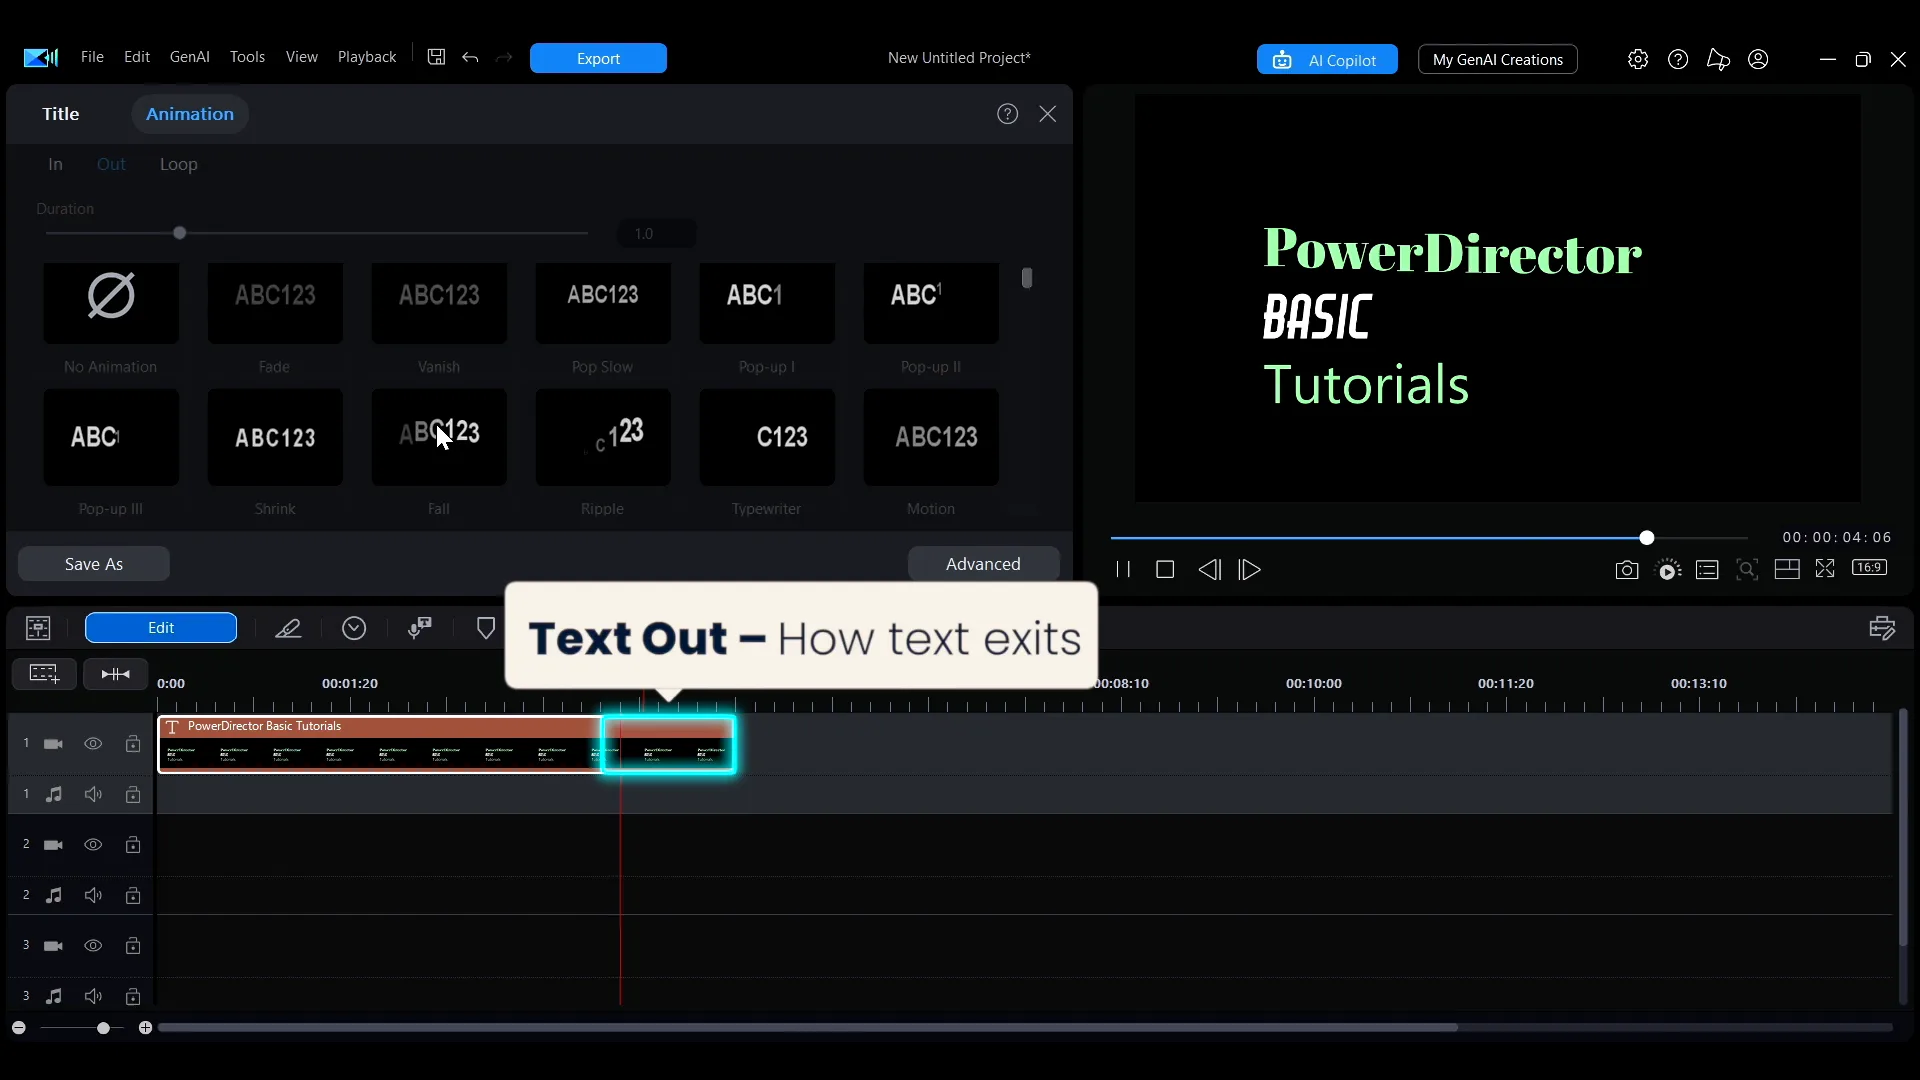The width and height of the screenshot is (1920, 1080).
Task: Hide video track 3 with eye icon
Action: [x=93, y=946]
